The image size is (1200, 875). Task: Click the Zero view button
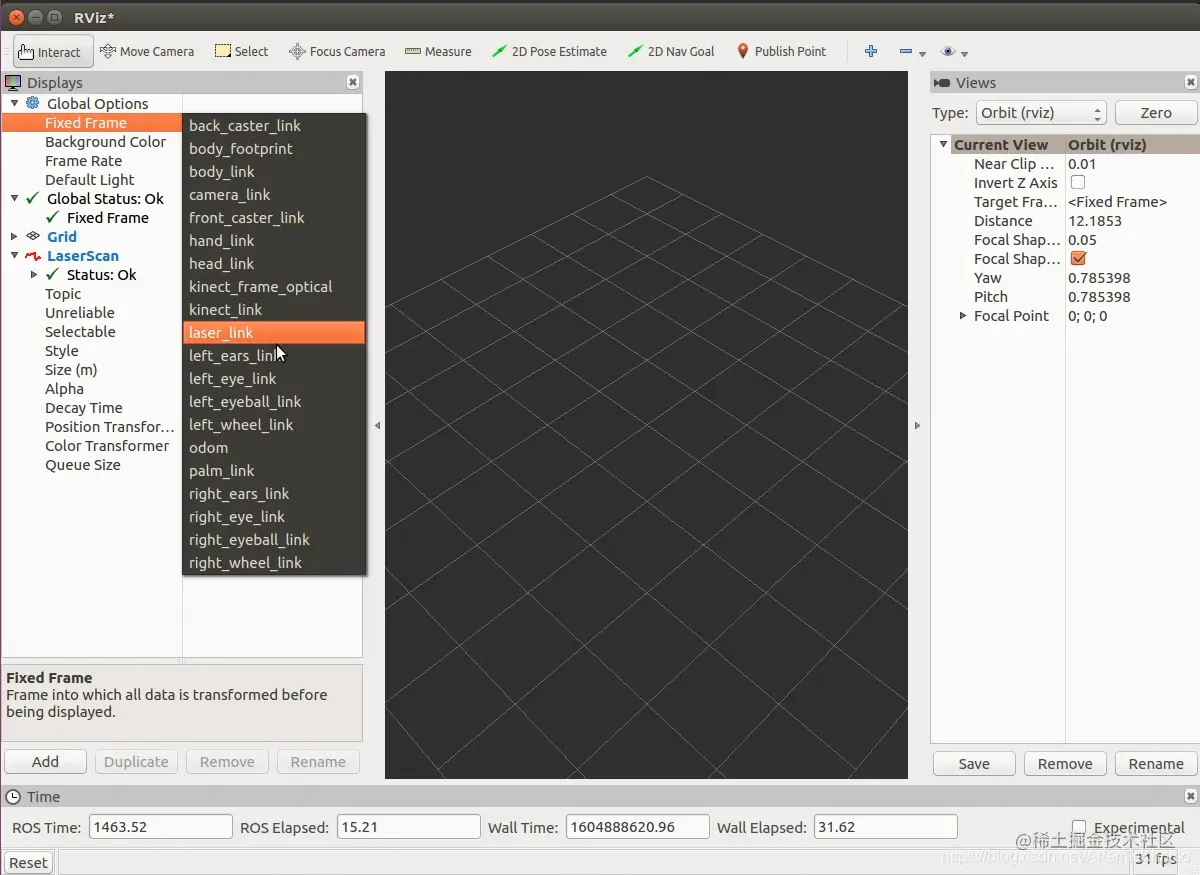[1156, 113]
